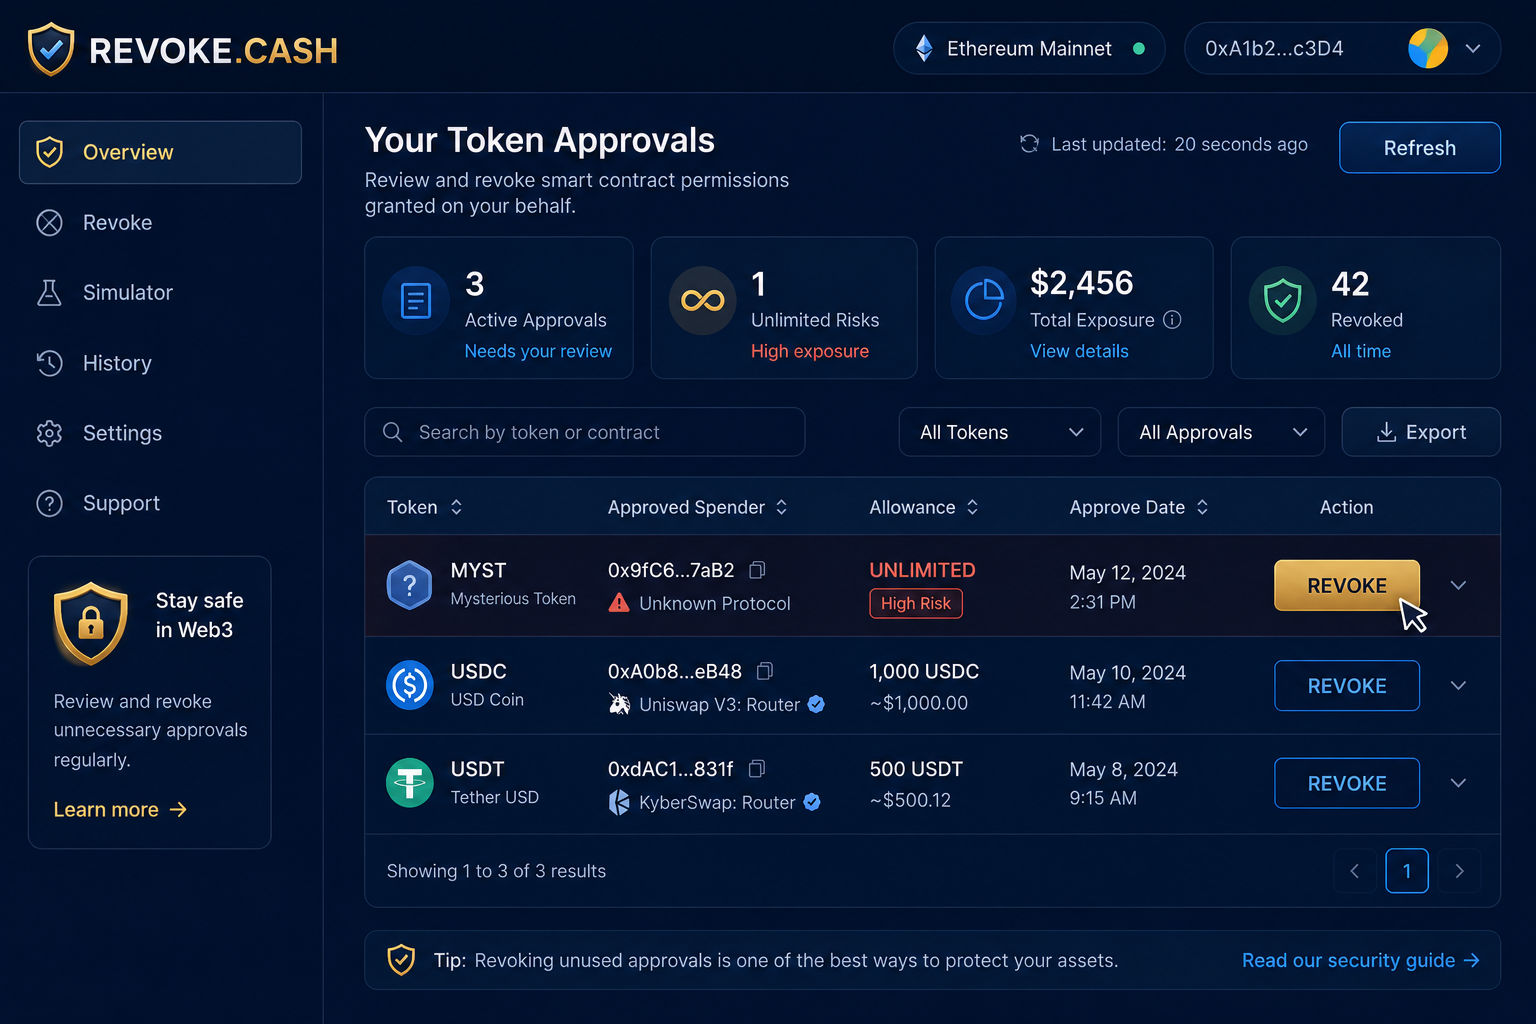The height and width of the screenshot is (1024, 1536).
Task: Sort table by Token column
Action: 456,507
